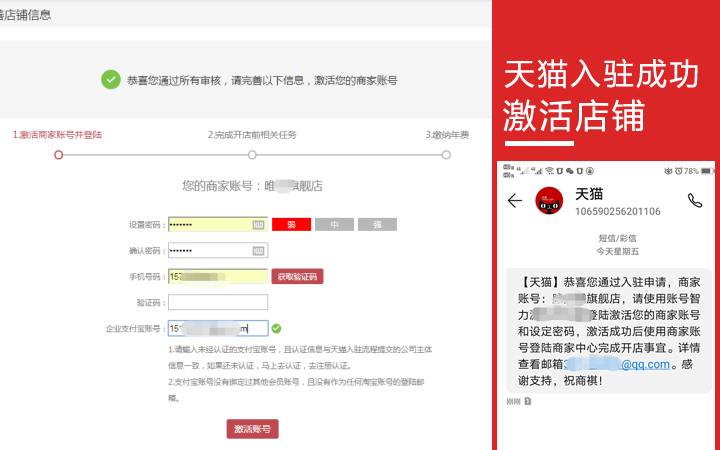Click the last step circle on the progress line

[446, 155]
